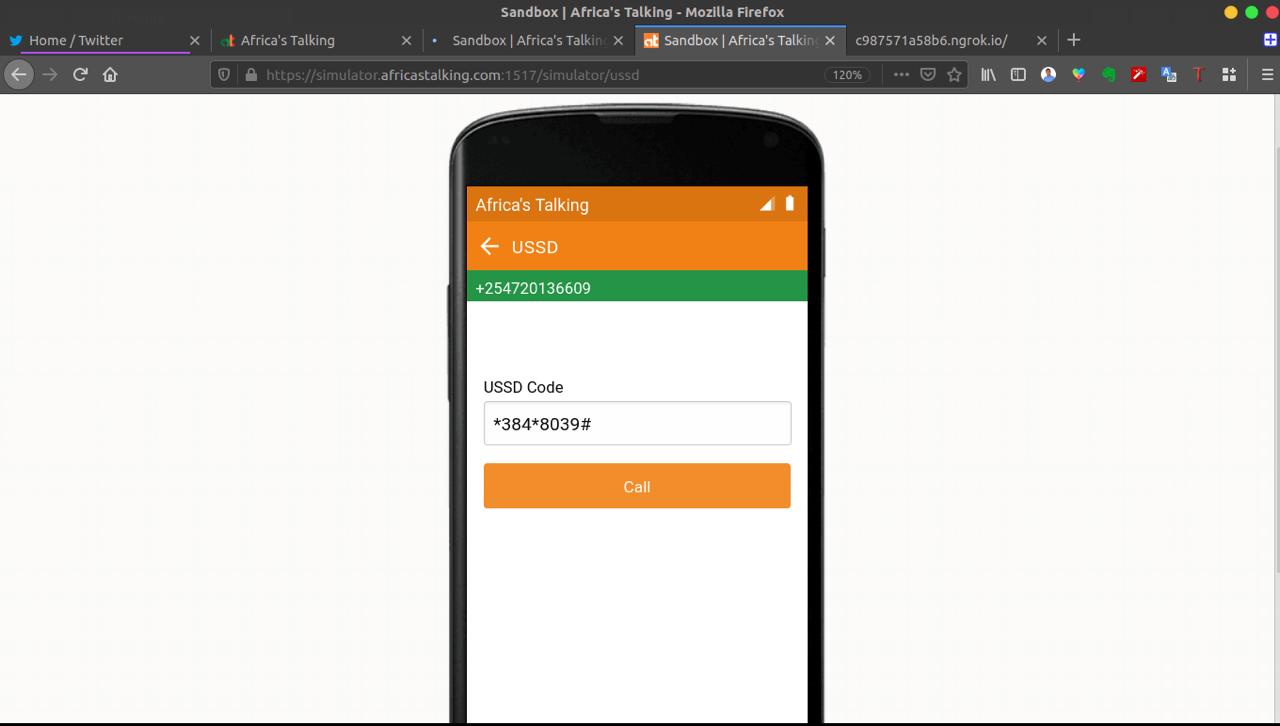Open the translate extension icon
The height and width of the screenshot is (726, 1280).
(x=1168, y=74)
